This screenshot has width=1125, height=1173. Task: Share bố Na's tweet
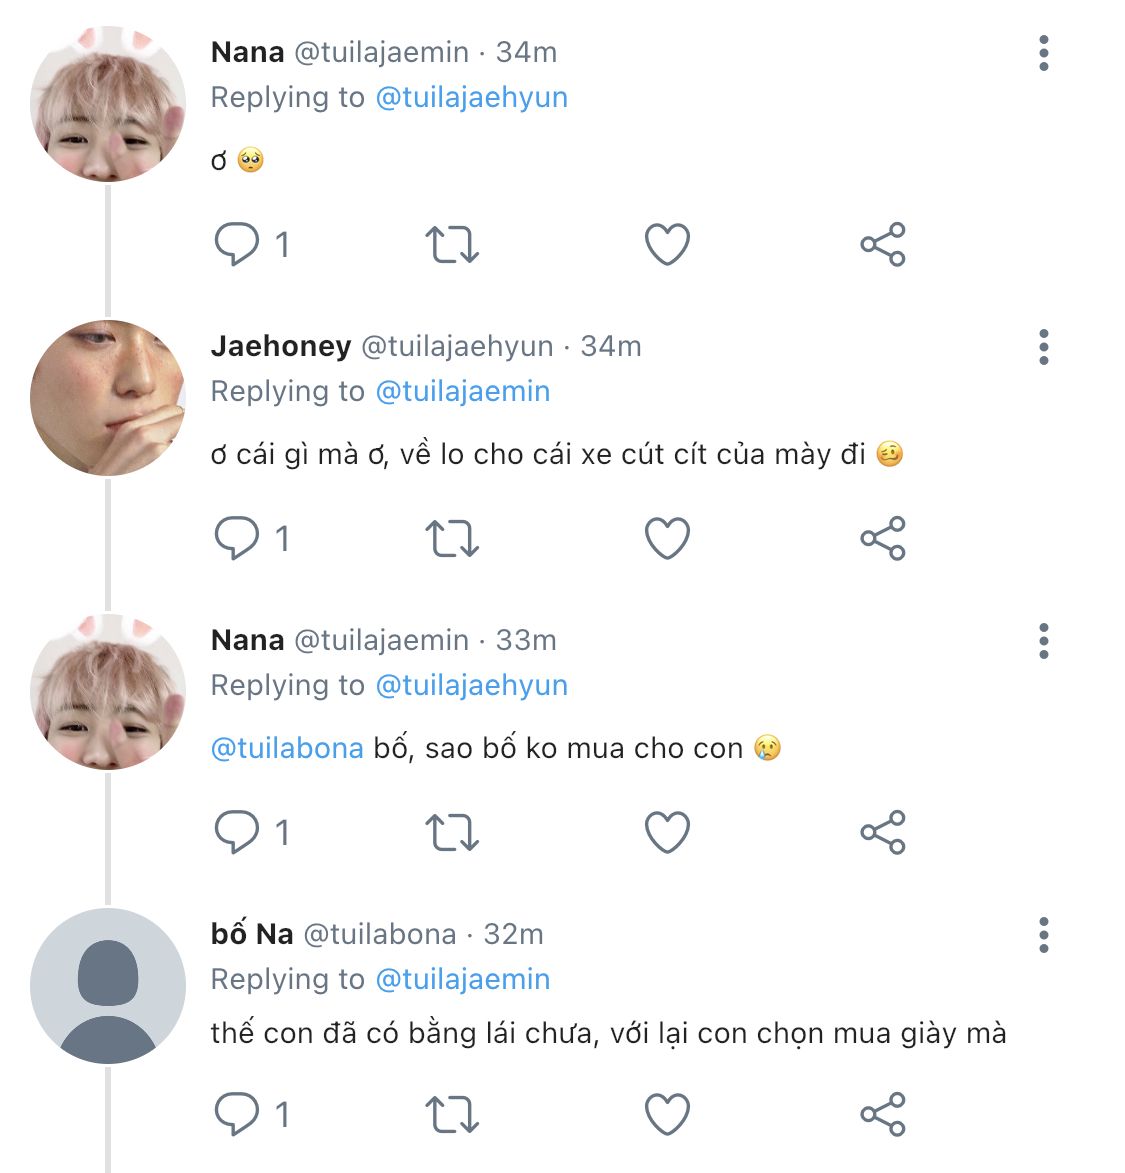click(882, 1114)
